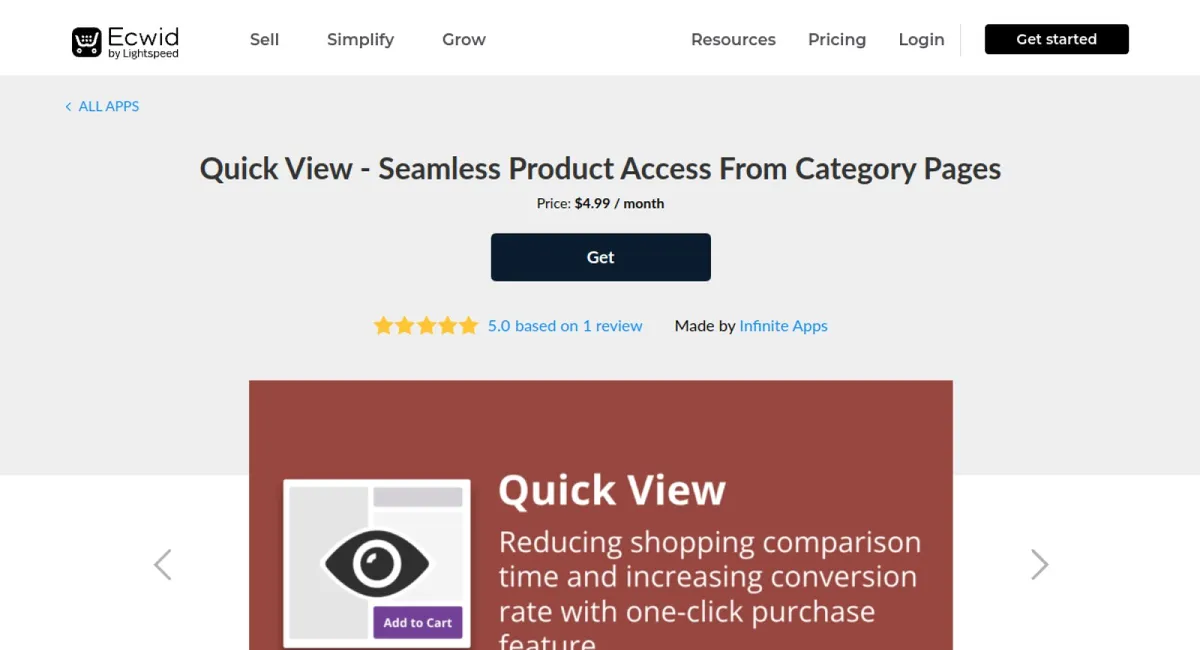Select Pricing in the navigation bar

[x=837, y=39]
